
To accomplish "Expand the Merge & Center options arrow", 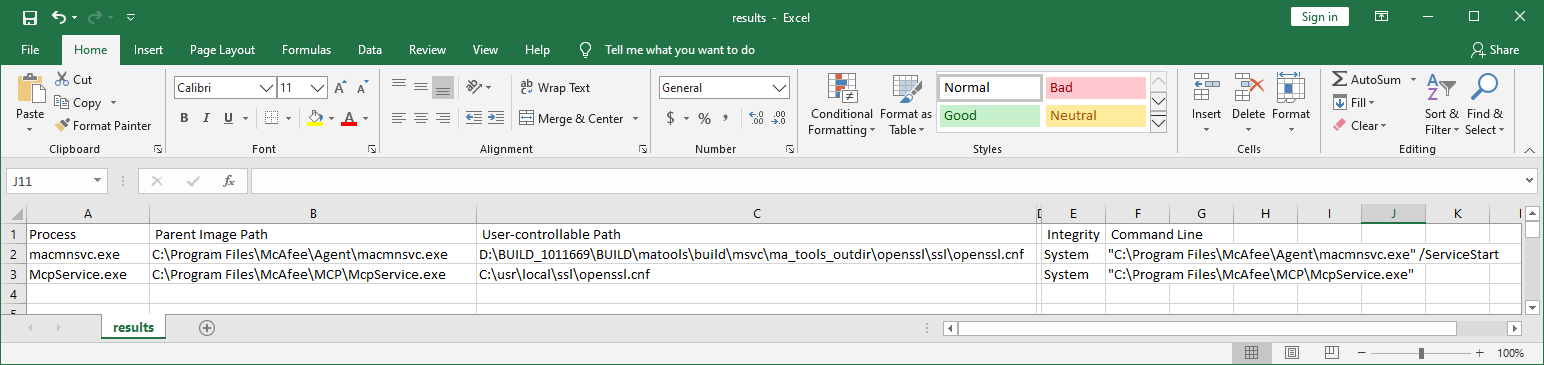I will point(635,118).
